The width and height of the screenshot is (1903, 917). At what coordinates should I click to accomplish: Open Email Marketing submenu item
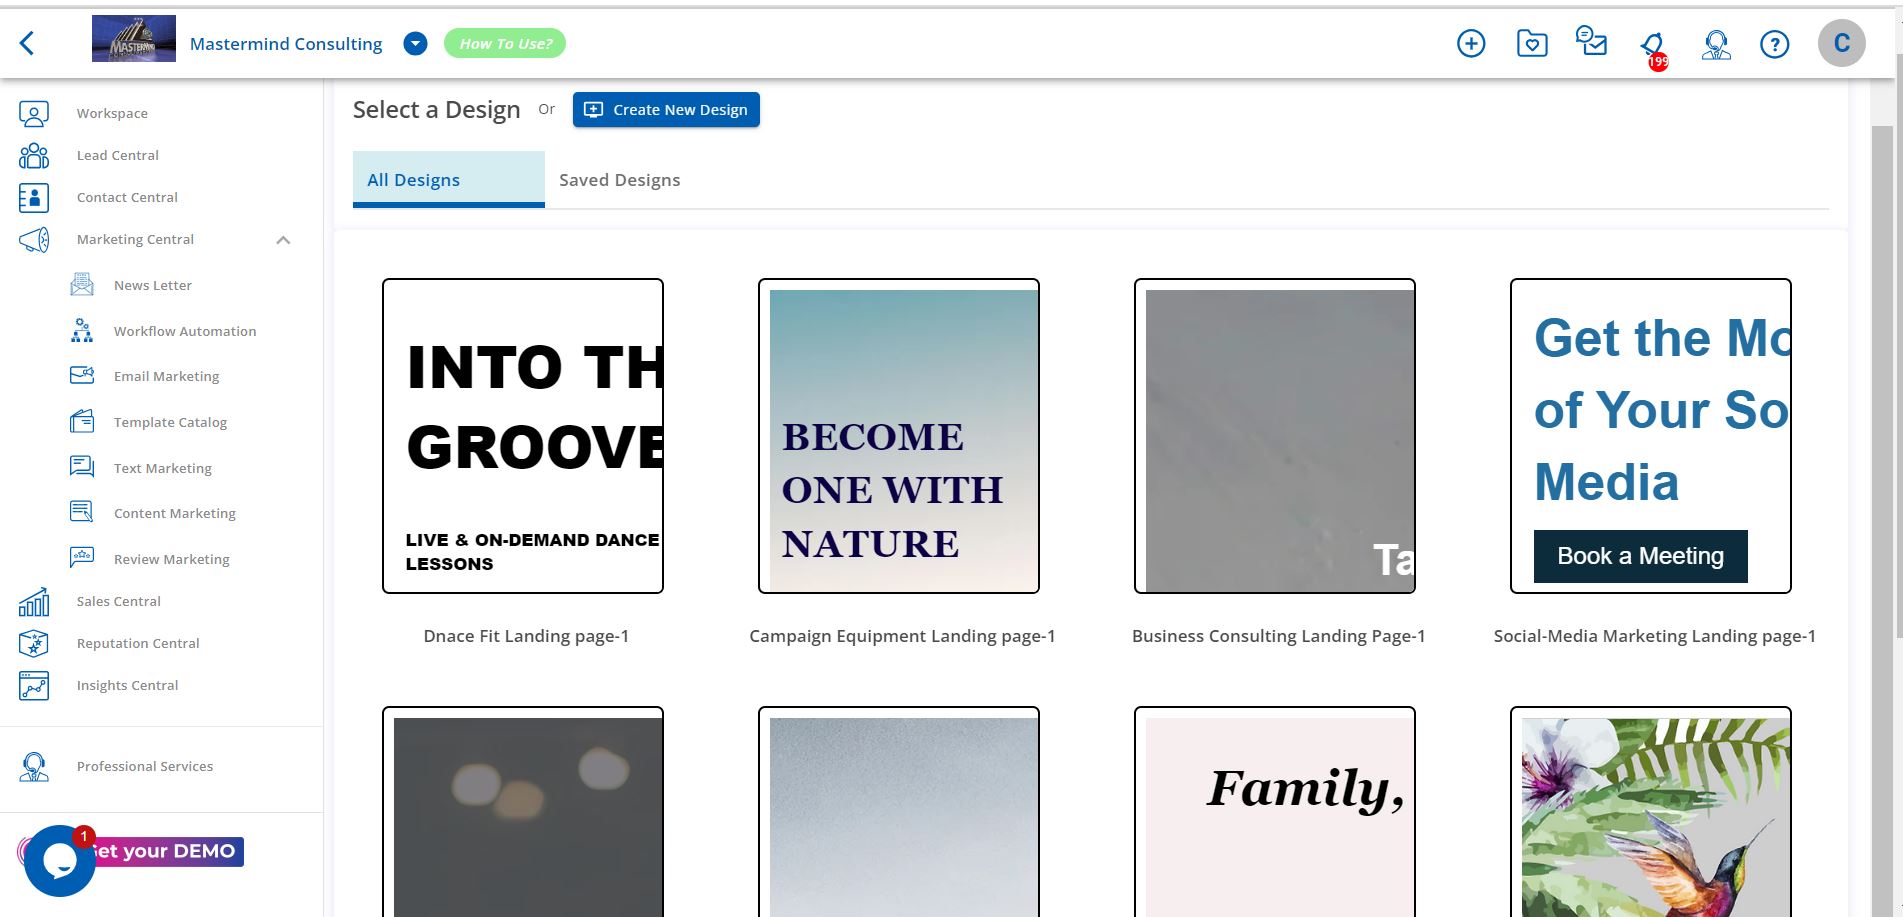[166, 376]
